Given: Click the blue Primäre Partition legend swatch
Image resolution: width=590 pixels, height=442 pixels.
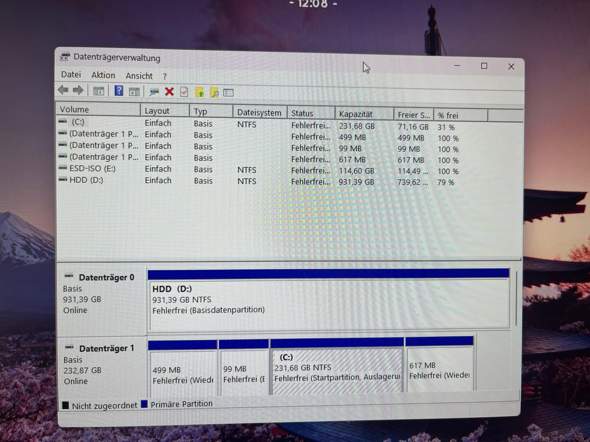Looking at the screenshot, I should (x=144, y=404).
